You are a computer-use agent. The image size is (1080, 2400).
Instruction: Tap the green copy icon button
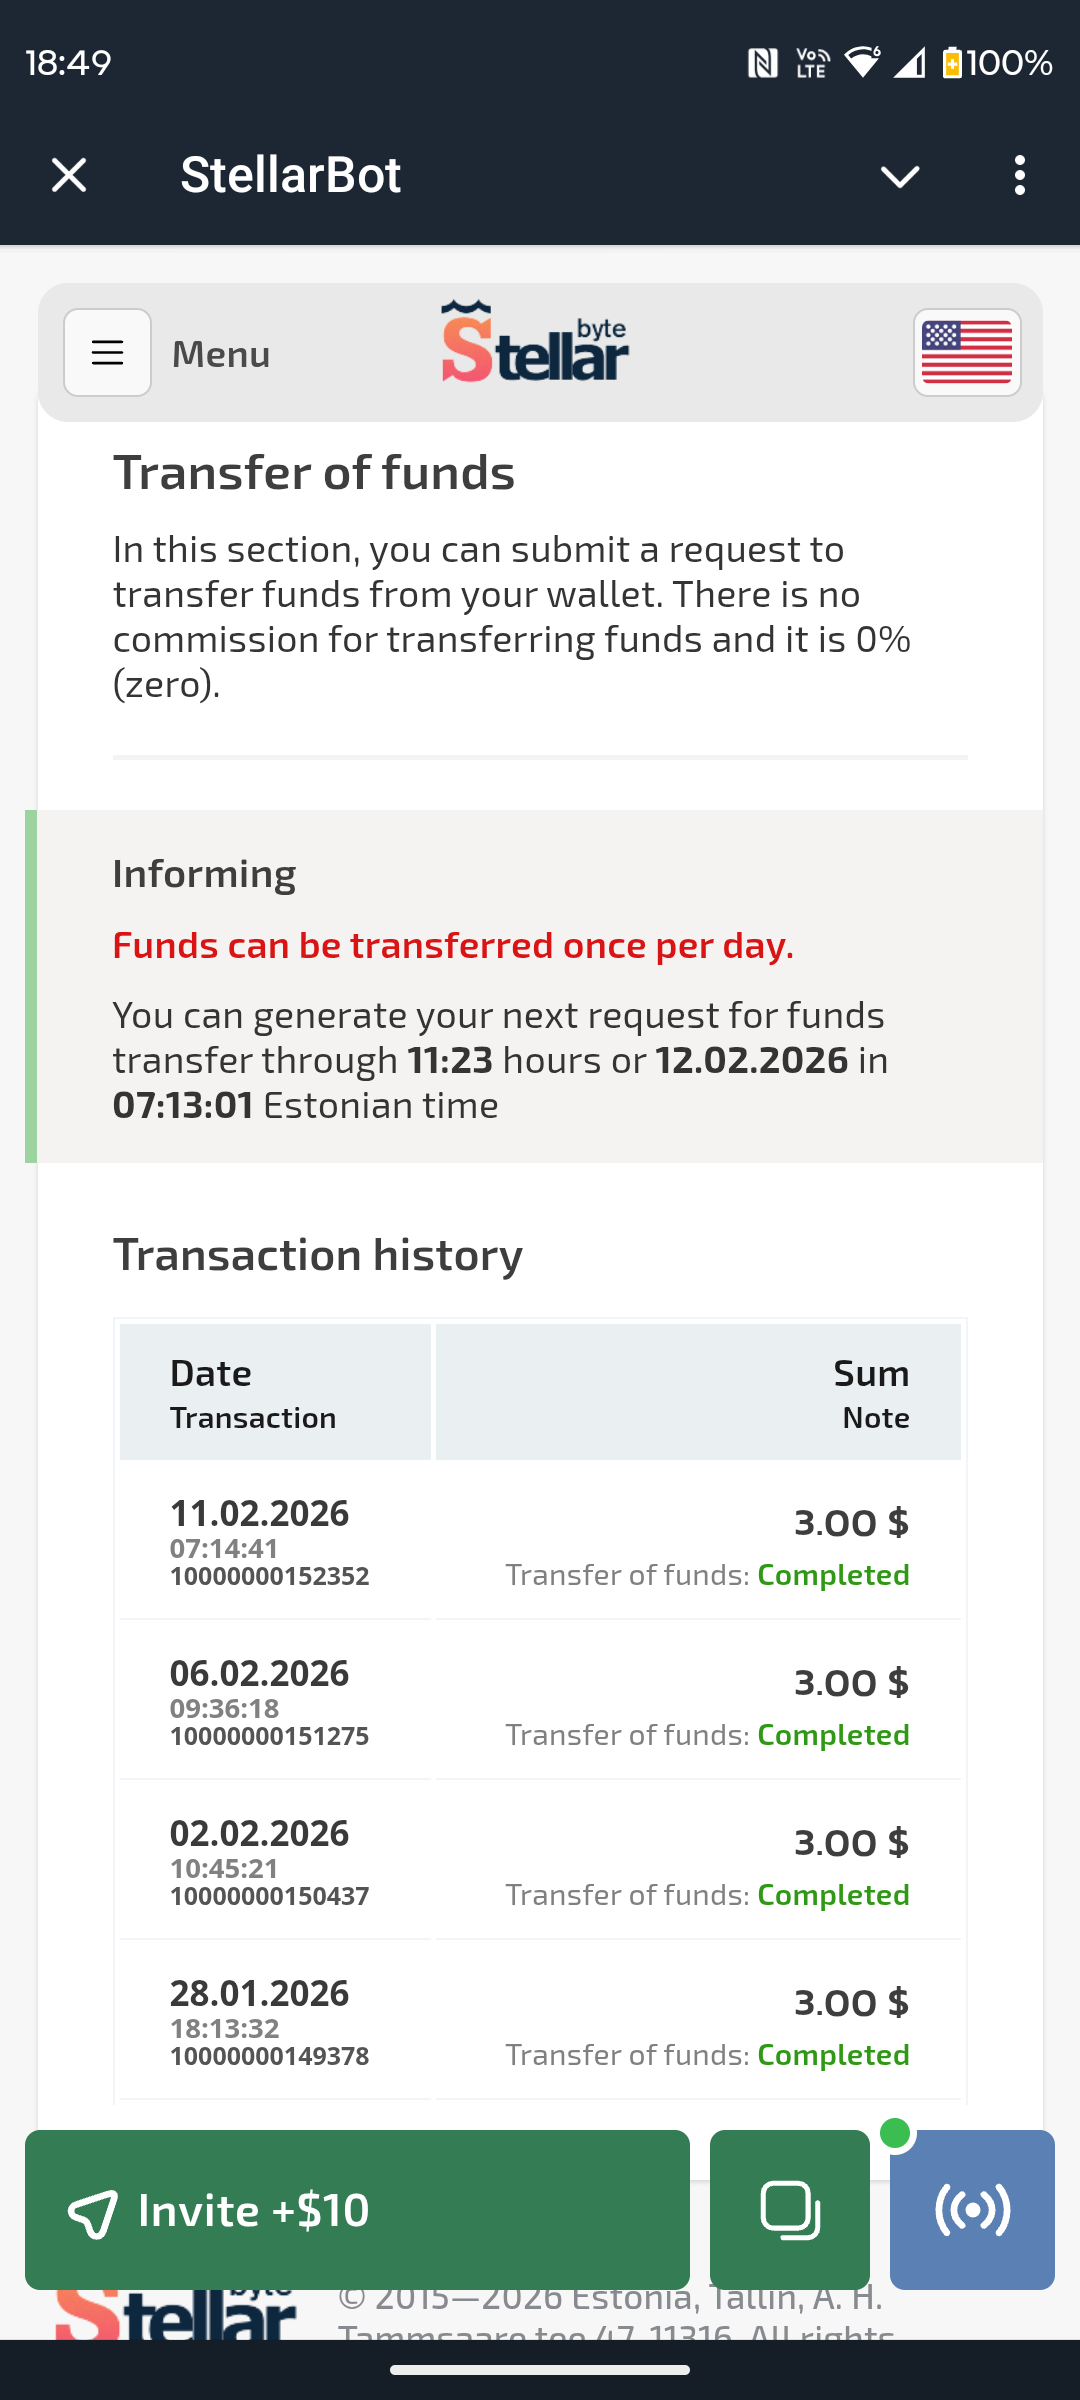pyautogui.click(x=790, y=2210)
